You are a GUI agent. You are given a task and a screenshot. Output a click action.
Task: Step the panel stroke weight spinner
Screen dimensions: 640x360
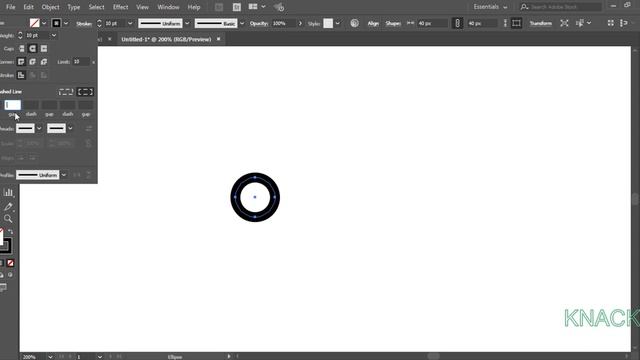(x=20, y=36)
